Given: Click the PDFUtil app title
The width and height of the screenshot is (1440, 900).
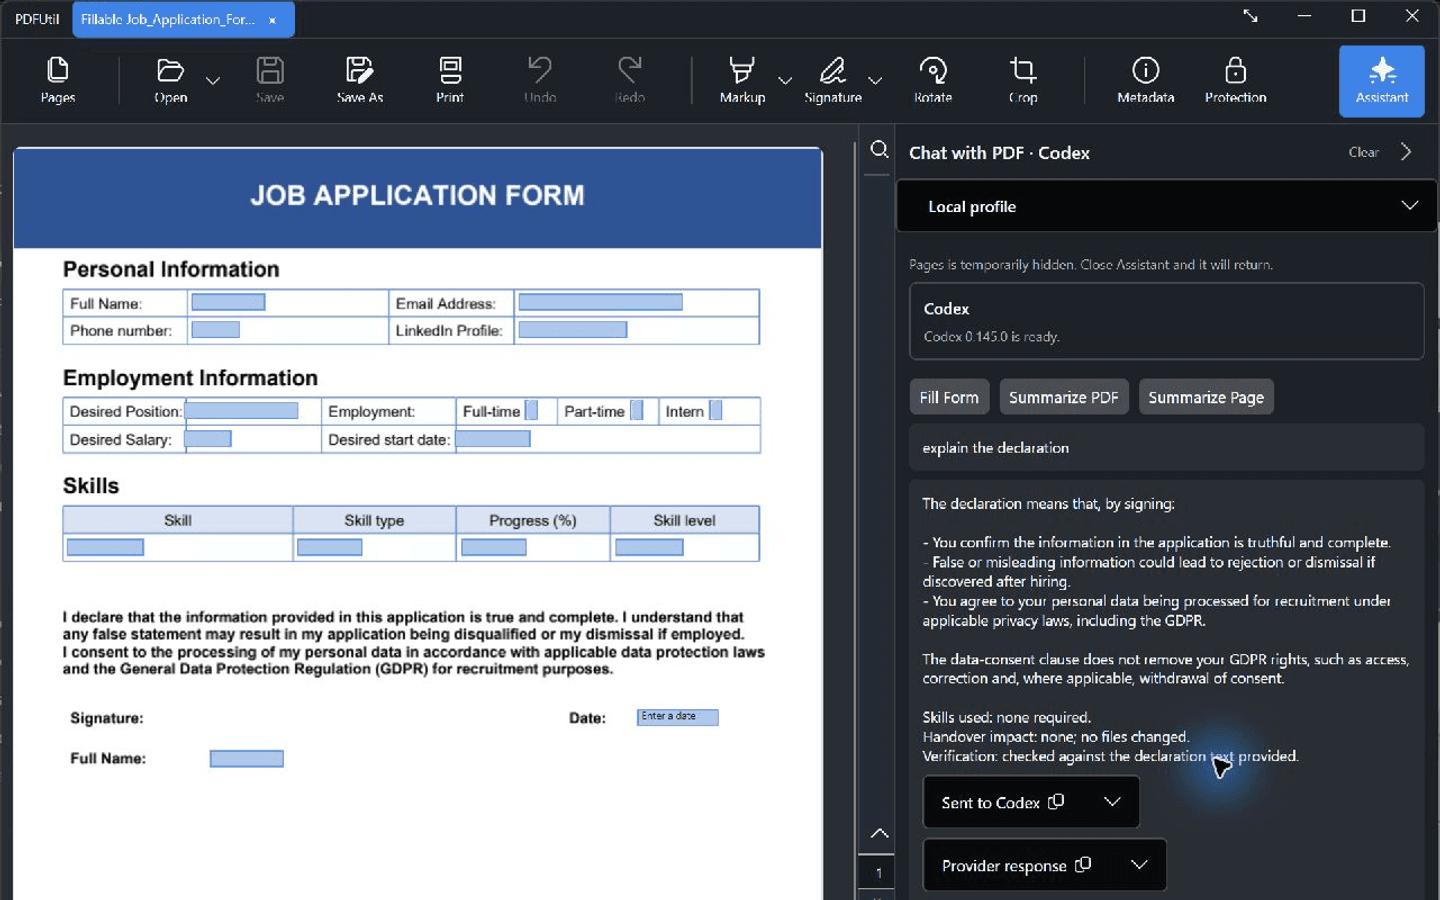Looking at the screenshot, I should coord(37,19).
